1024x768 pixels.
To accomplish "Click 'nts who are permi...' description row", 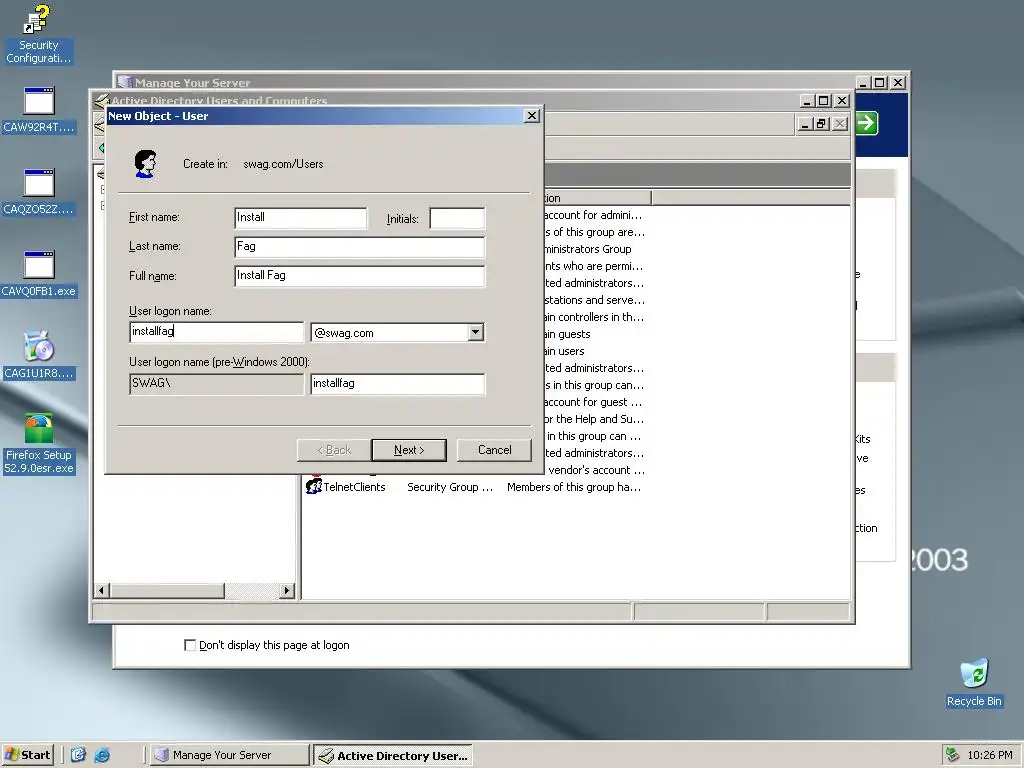I will pos(594,266).
